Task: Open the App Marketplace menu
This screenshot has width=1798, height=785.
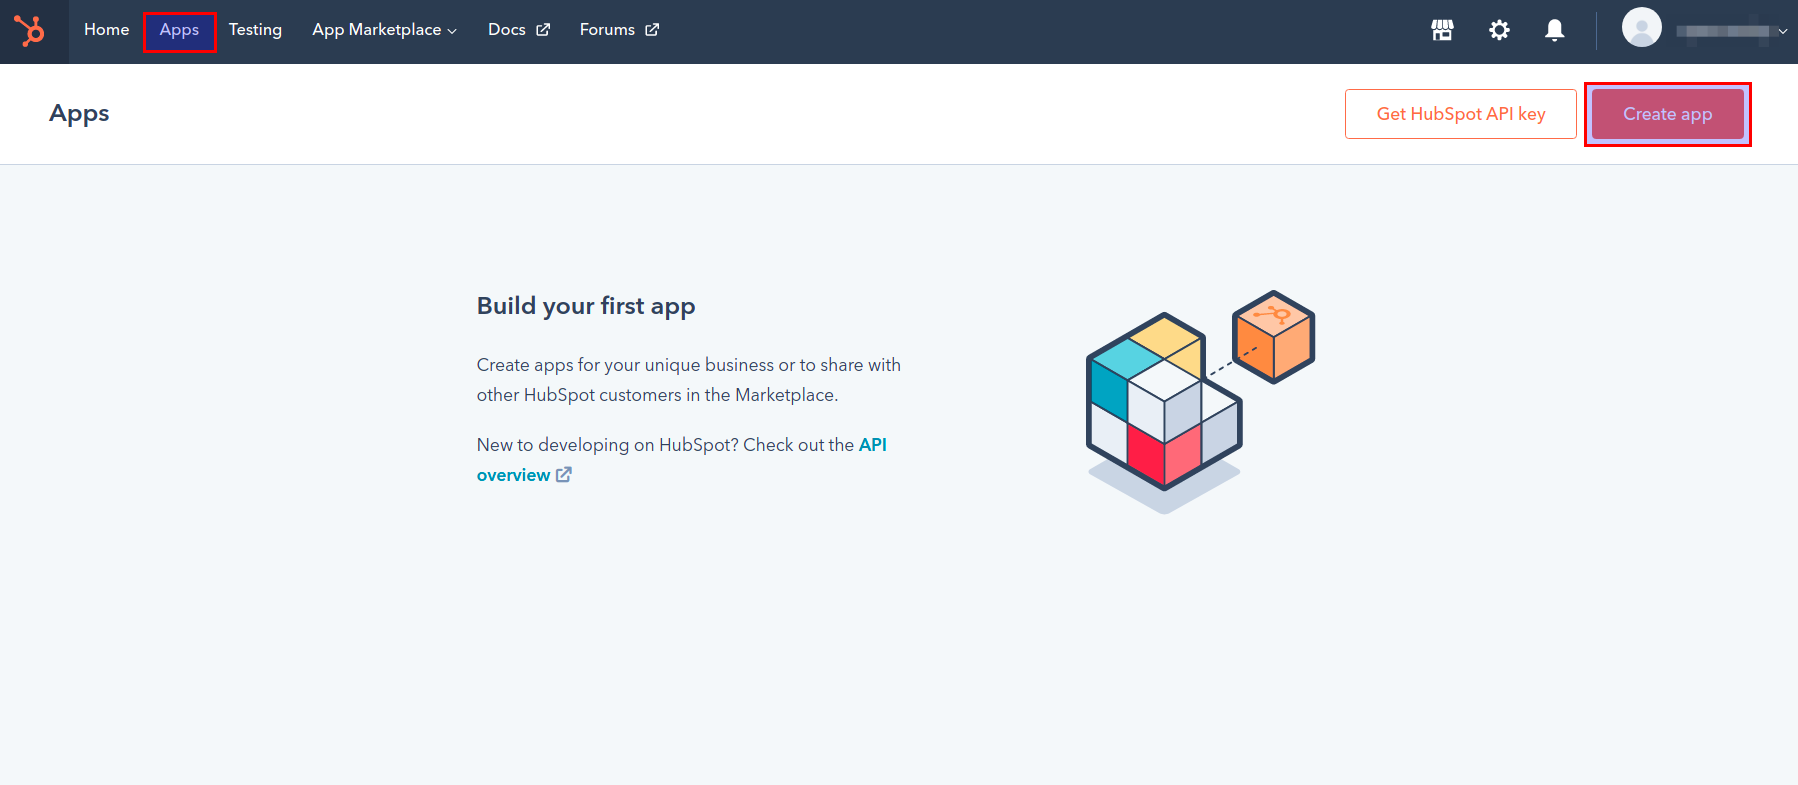Action: pos(384,30)
